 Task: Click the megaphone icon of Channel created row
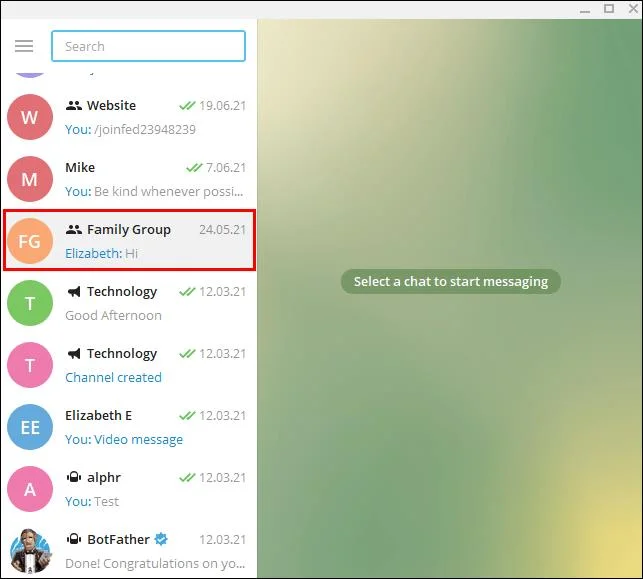click(x=74, y=353)
